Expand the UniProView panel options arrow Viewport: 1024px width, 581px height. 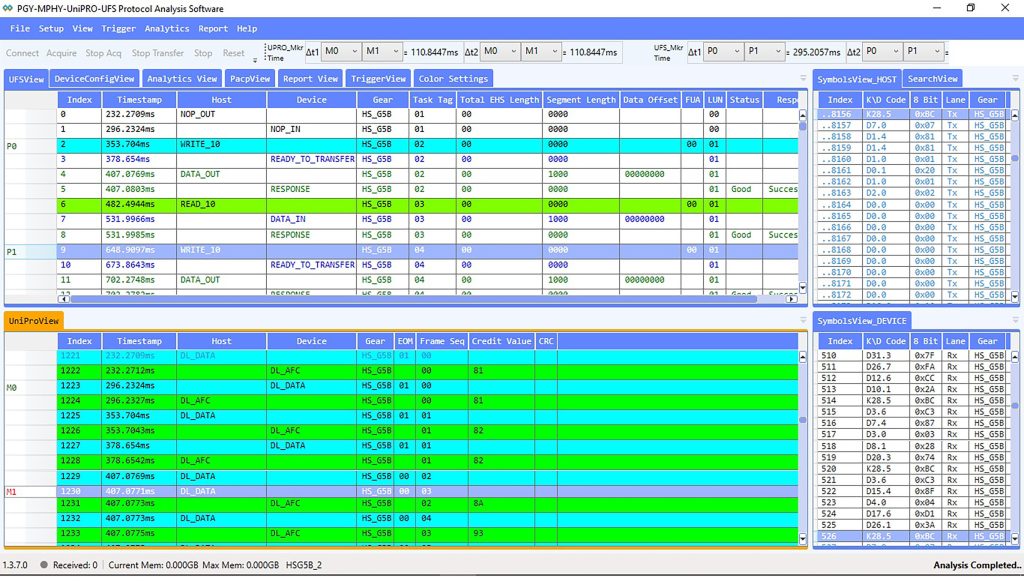[x=803, y=320]
